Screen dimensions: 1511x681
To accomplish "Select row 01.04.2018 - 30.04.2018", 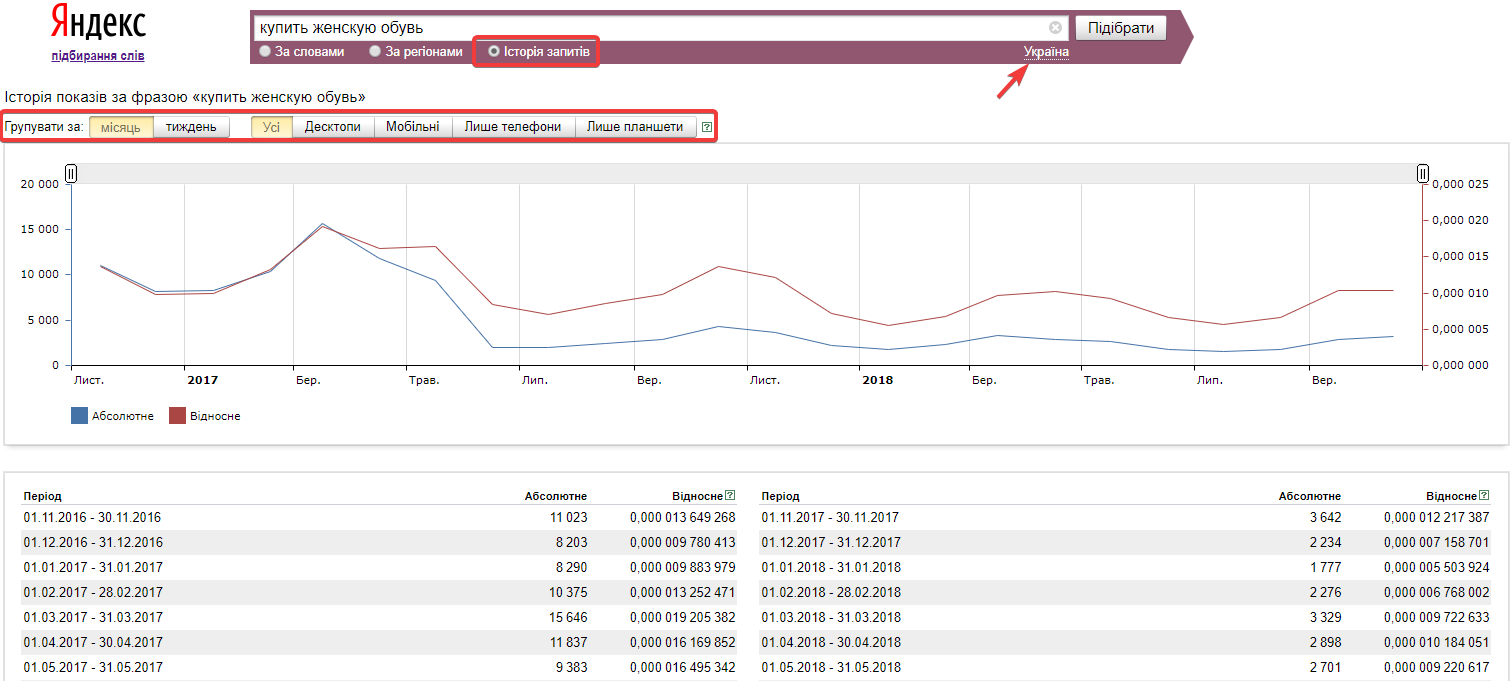I will click(x=1126, y=642).
